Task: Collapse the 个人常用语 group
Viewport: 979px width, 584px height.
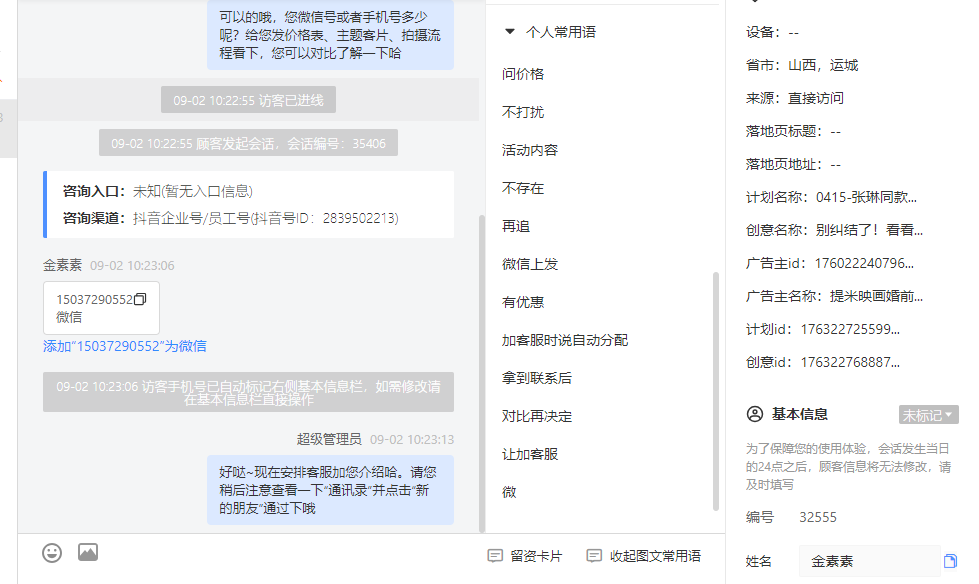Action: [509, 31]
